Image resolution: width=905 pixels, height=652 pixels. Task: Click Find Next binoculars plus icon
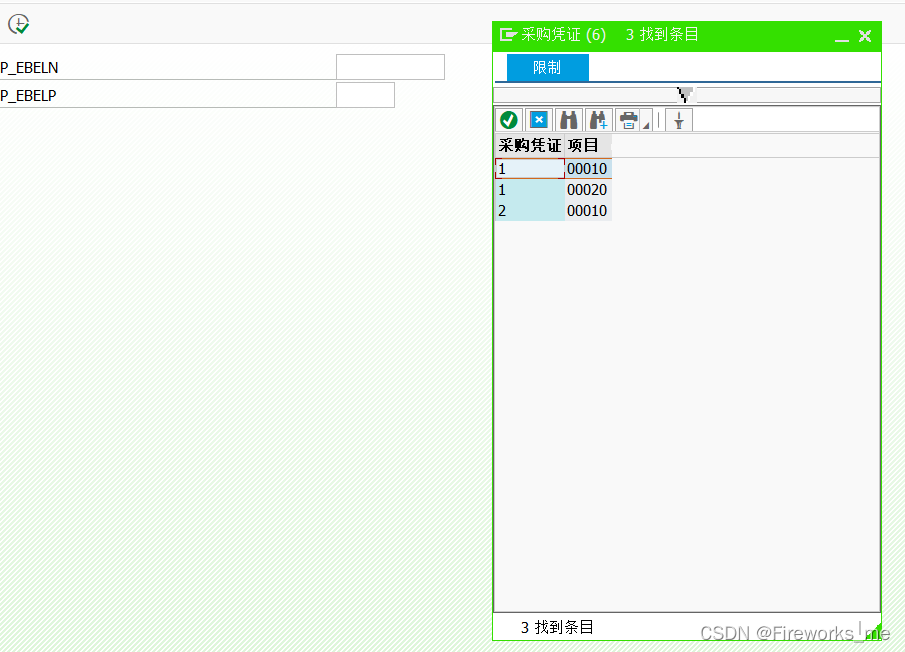[x=599, y=120]
